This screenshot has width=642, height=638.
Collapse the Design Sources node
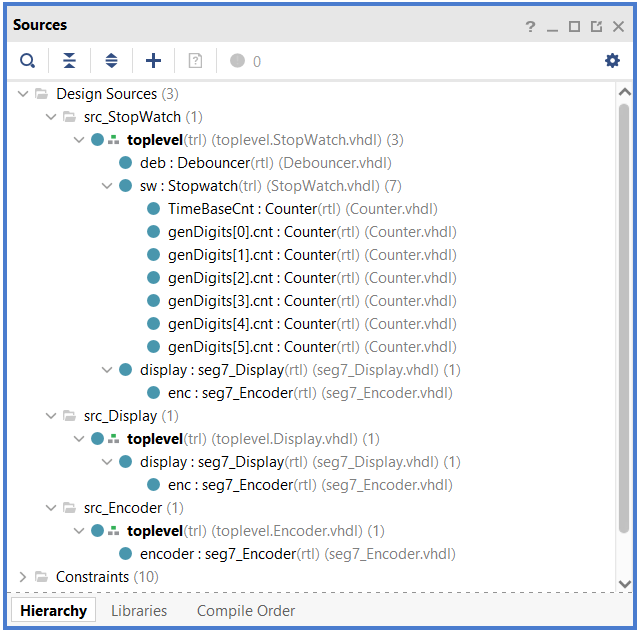point(23,94)
